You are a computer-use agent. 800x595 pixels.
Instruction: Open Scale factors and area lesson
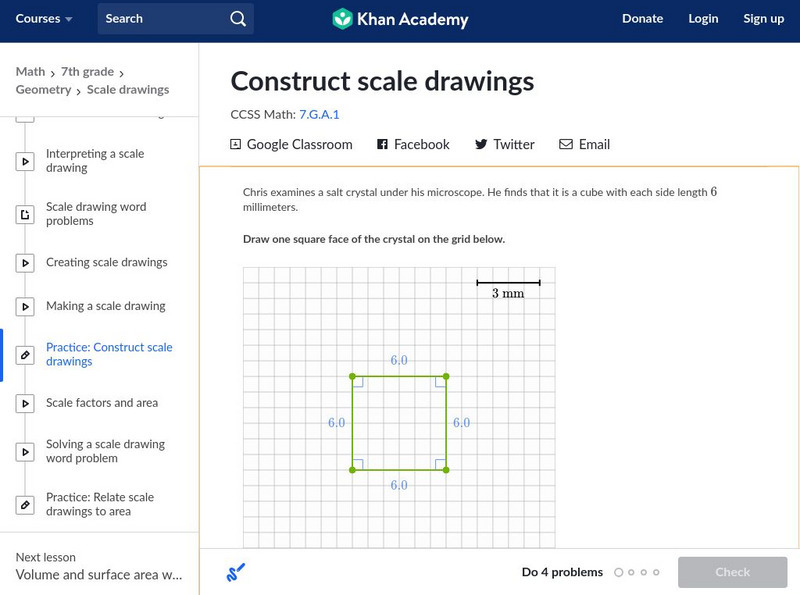click(x=101, y=403)
